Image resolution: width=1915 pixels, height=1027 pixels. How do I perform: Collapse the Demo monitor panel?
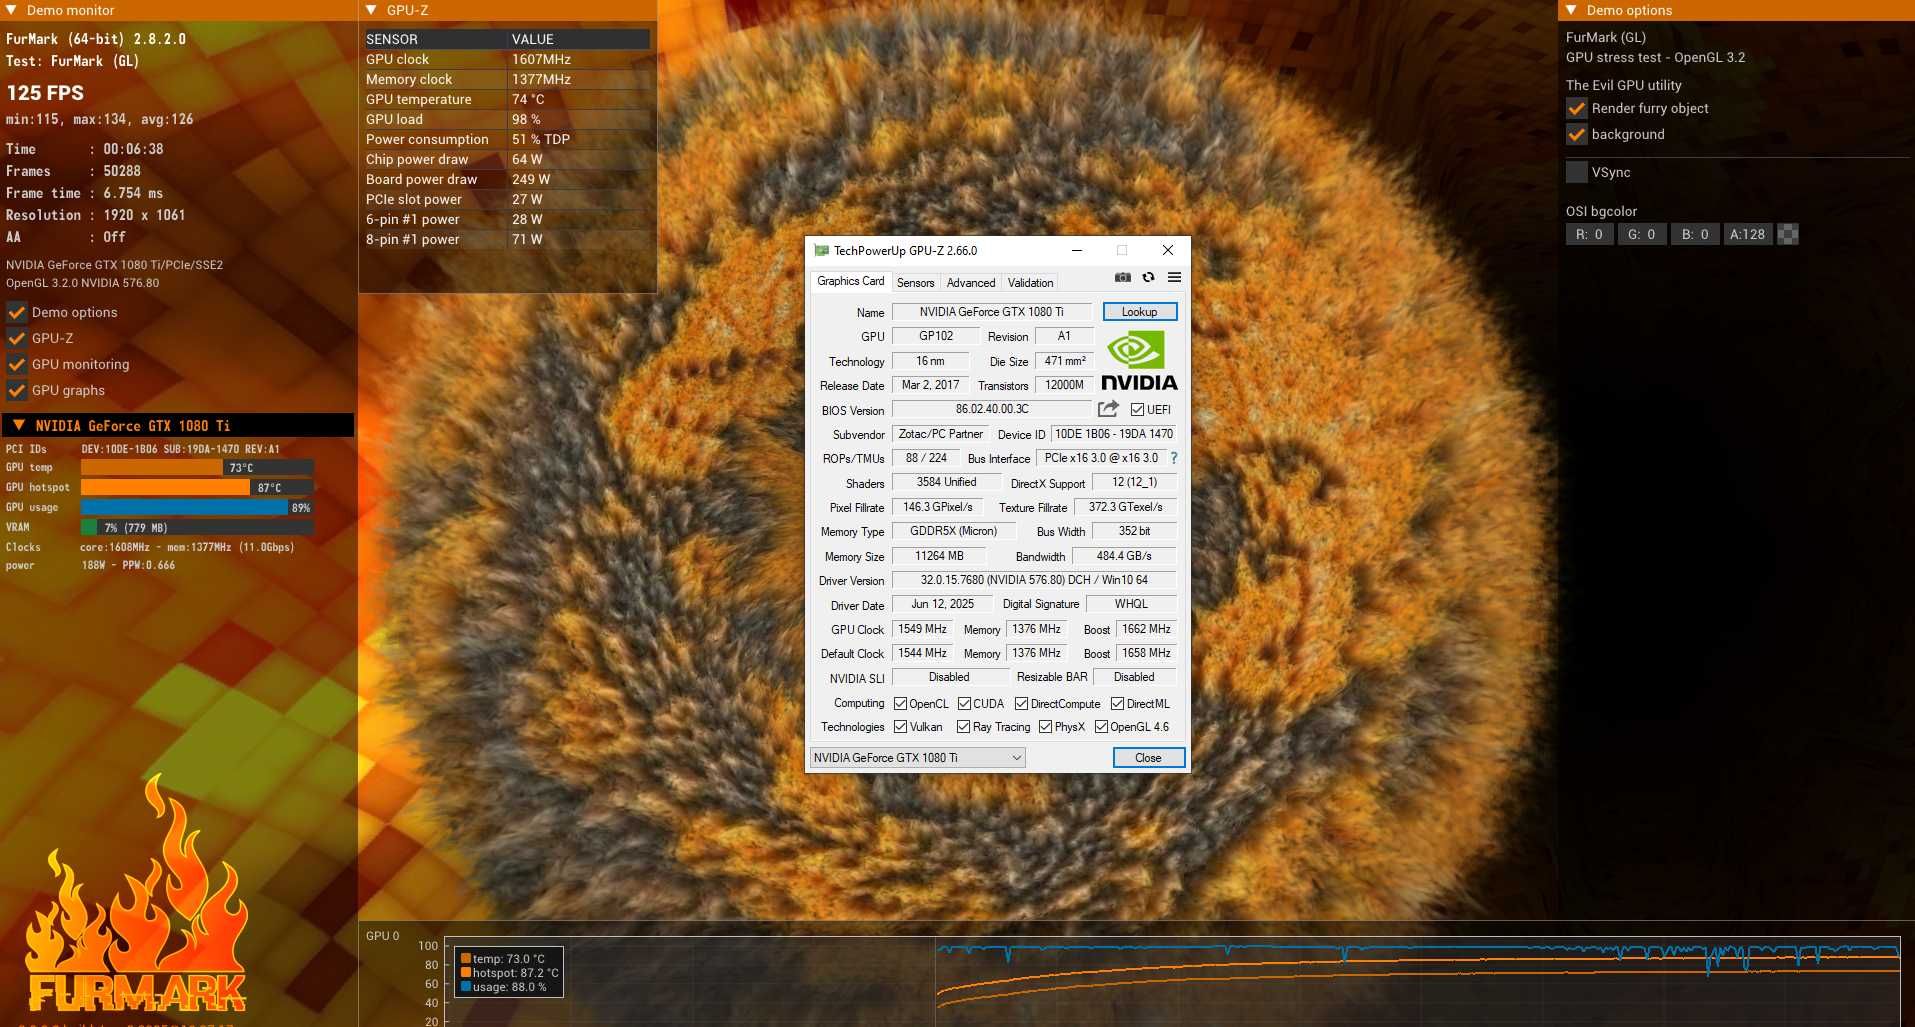click(x=11, y=10)
